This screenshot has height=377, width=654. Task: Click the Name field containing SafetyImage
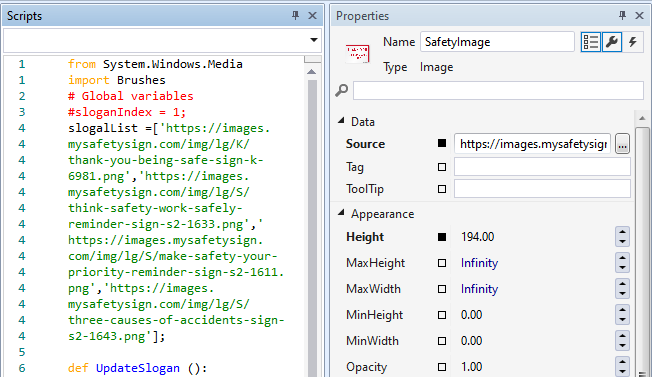tap(497, 42)
